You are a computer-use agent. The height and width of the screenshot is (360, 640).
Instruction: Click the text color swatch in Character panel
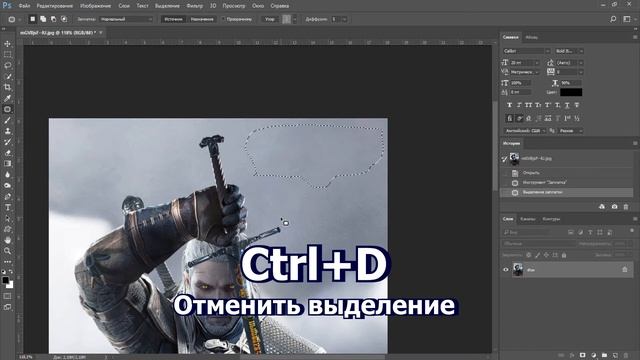[571, 92]
